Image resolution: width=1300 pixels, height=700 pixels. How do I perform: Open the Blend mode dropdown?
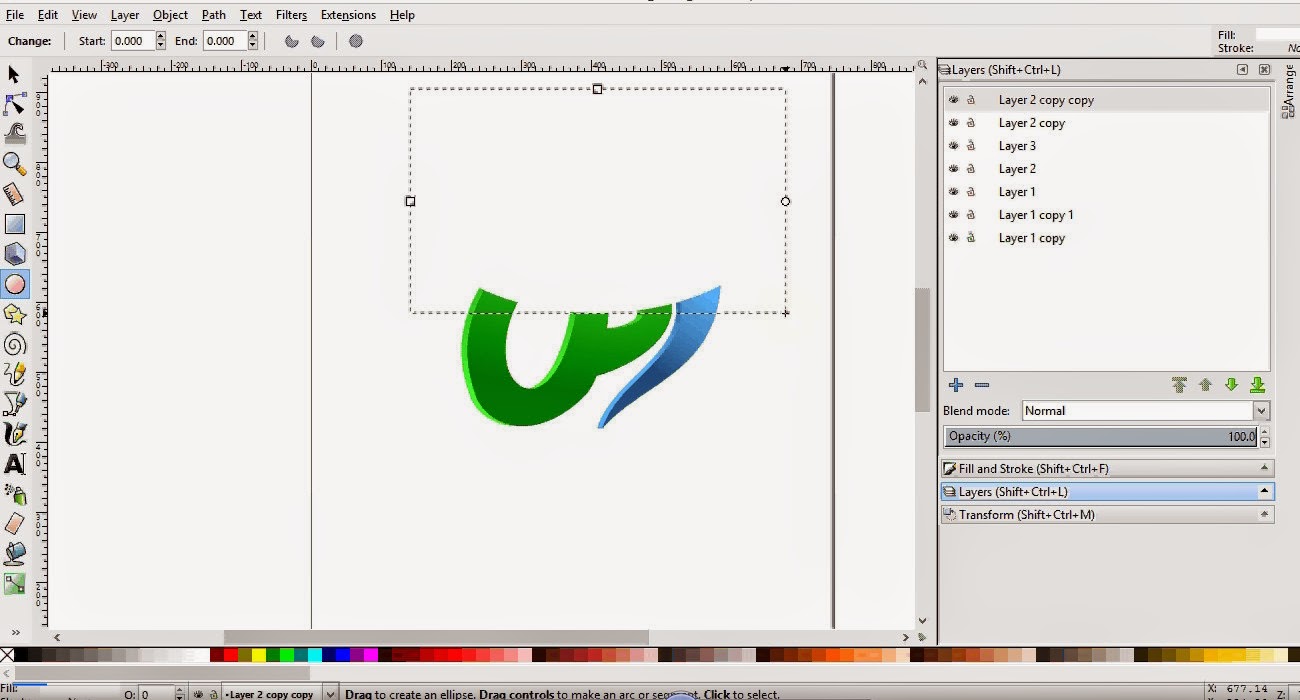click(x=1259, y=410)
